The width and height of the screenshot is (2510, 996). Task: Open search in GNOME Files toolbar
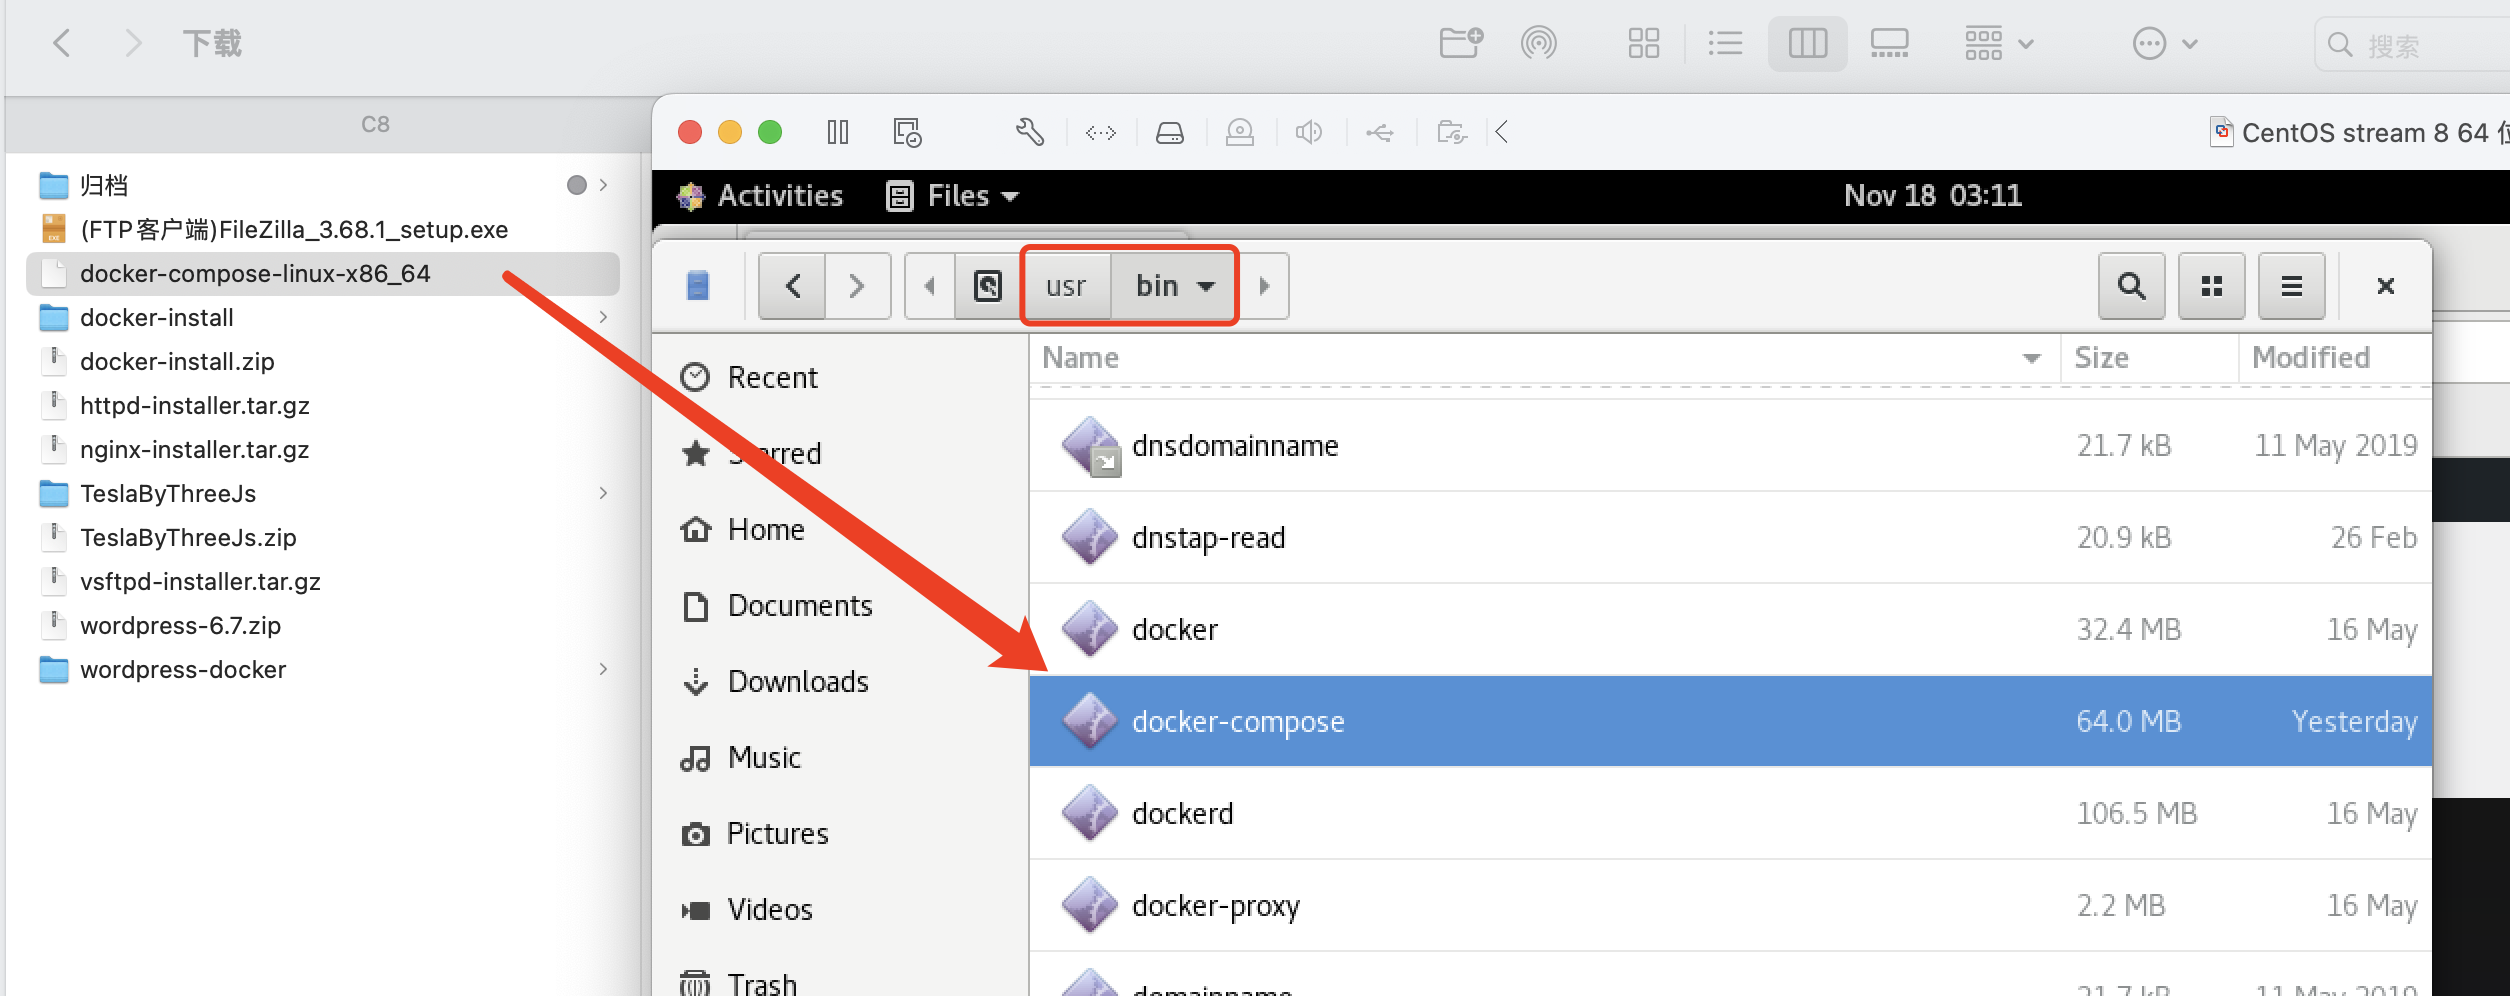click(x=2131, y=286)
